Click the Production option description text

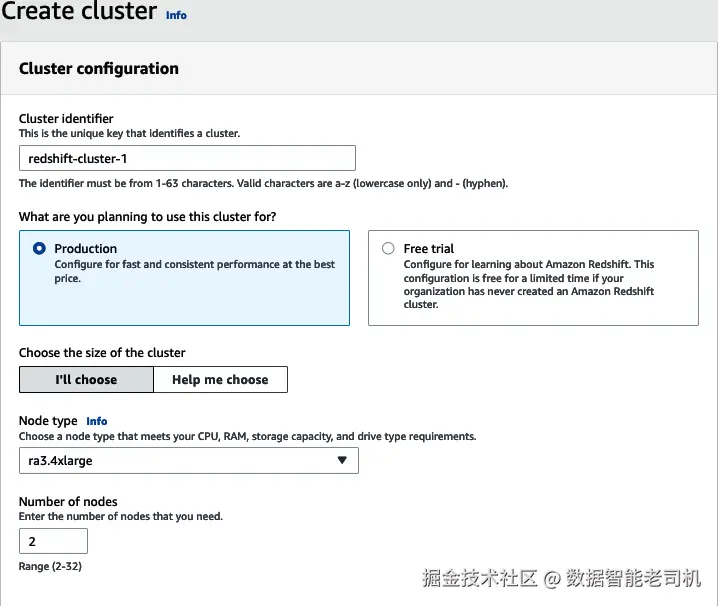[x=194, y=271]
